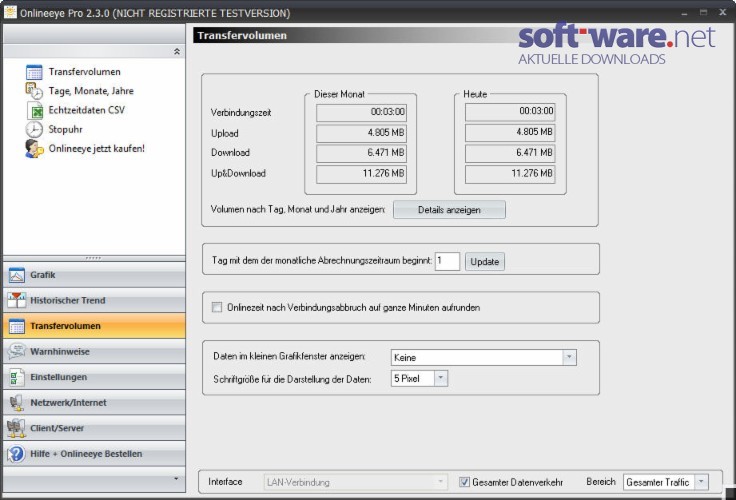Click the Dieser Monat Upload value 4.805 MB
The width and height of the screenshot is (736, 500).
(361, 133)
